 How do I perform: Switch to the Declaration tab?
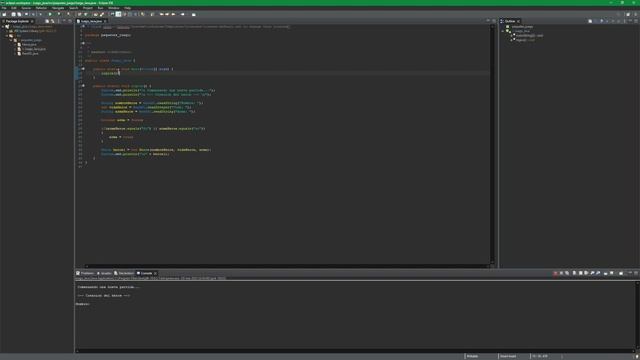pyautogui.click(x=124, y=273)
